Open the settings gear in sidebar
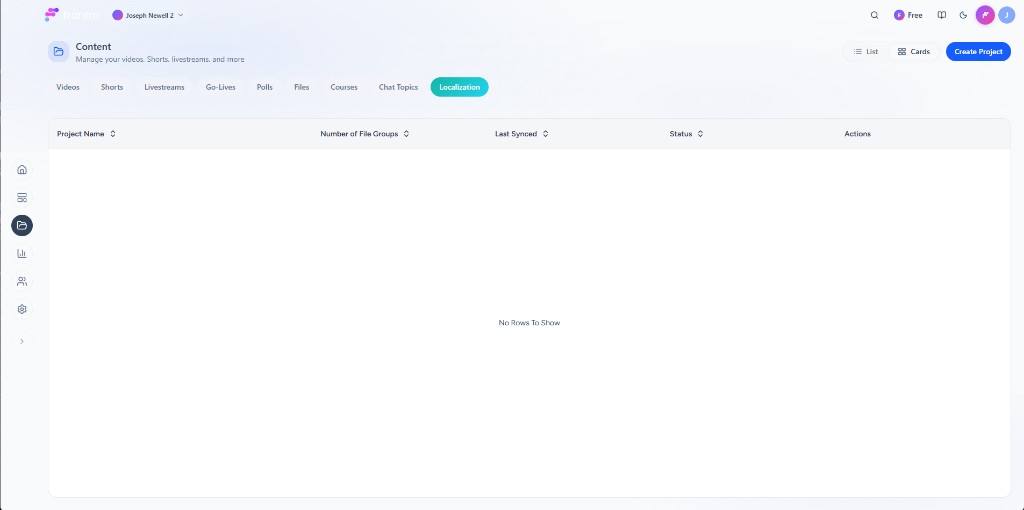Screen dimensions: 1024x510 coord(22,310)
